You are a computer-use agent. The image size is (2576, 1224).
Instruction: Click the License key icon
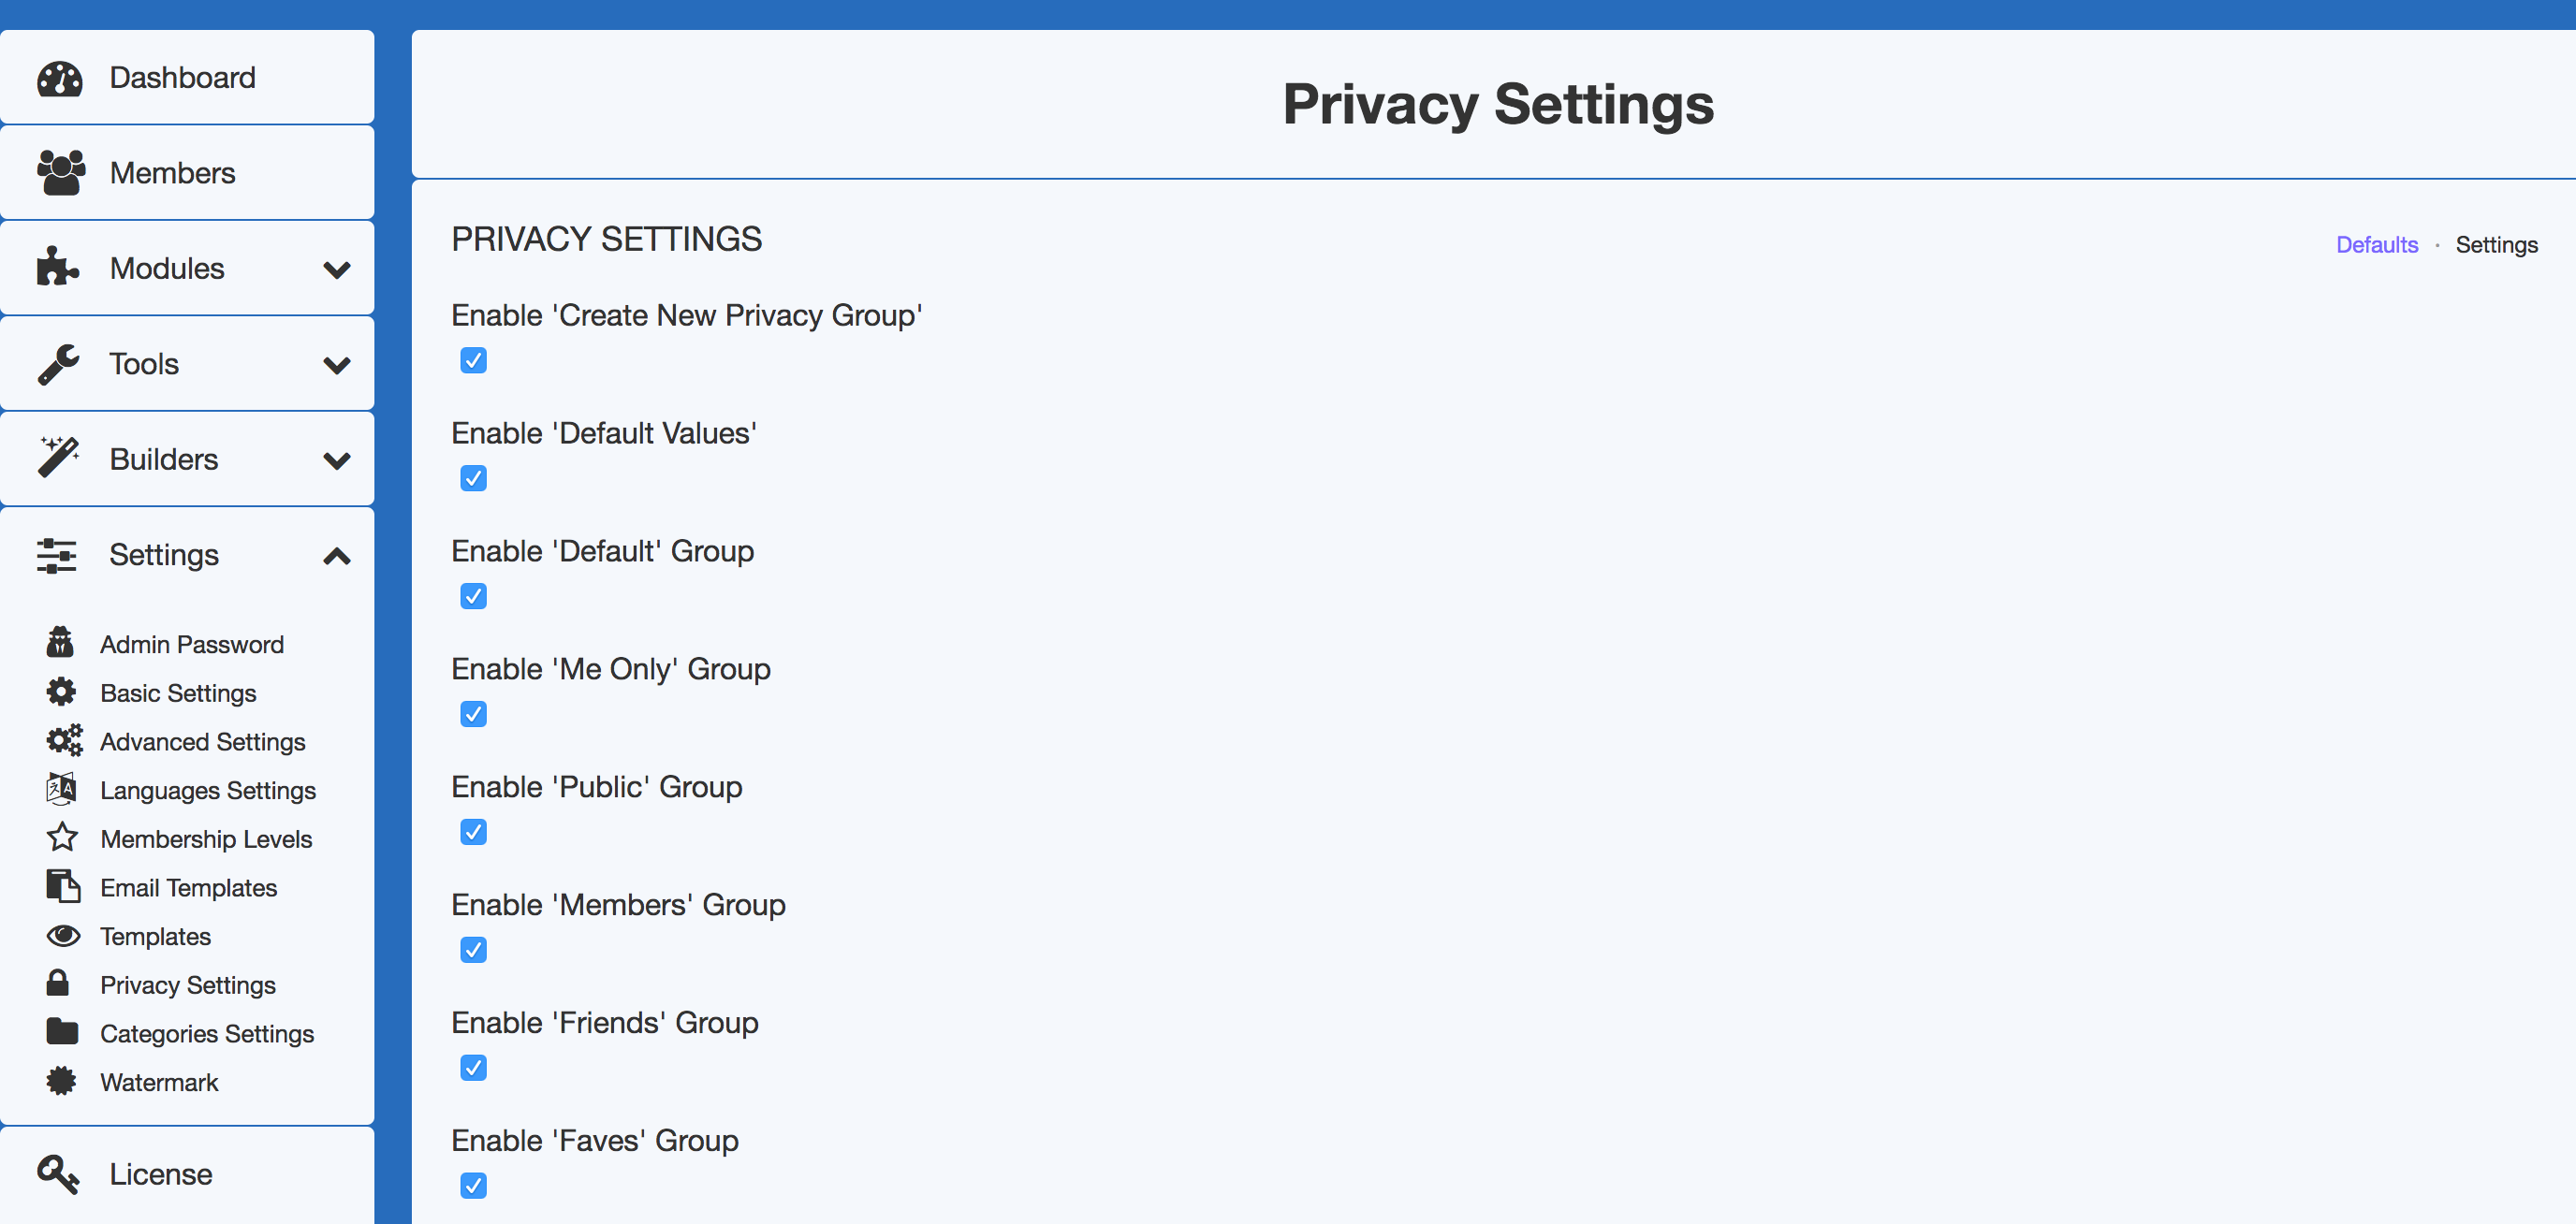58,1174
